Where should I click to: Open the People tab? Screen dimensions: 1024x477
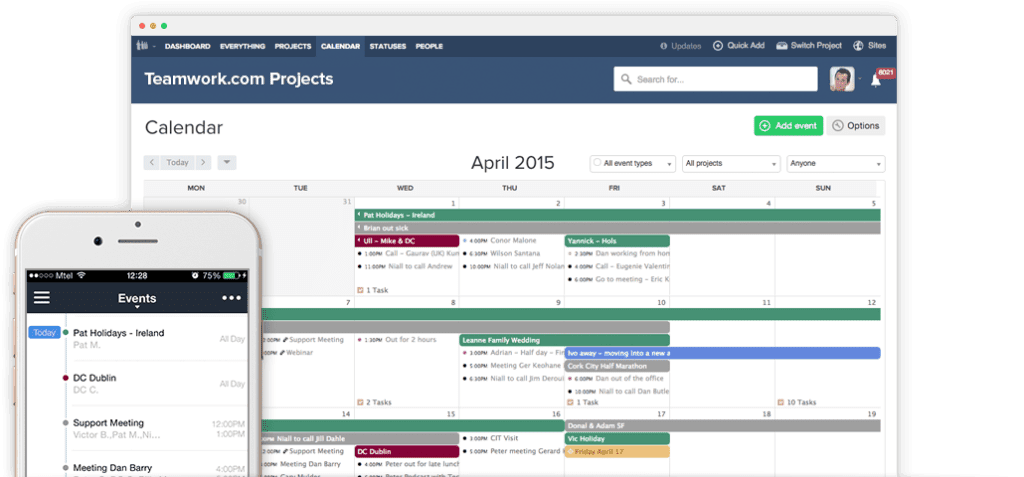[x=429, y=46]
